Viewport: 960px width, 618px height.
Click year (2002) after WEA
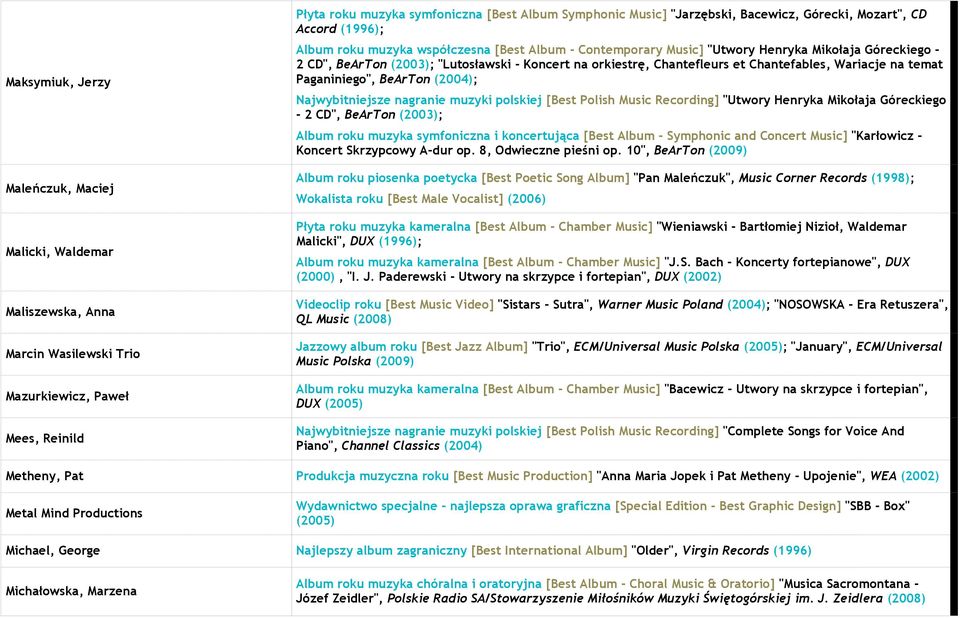click(920, 476)
